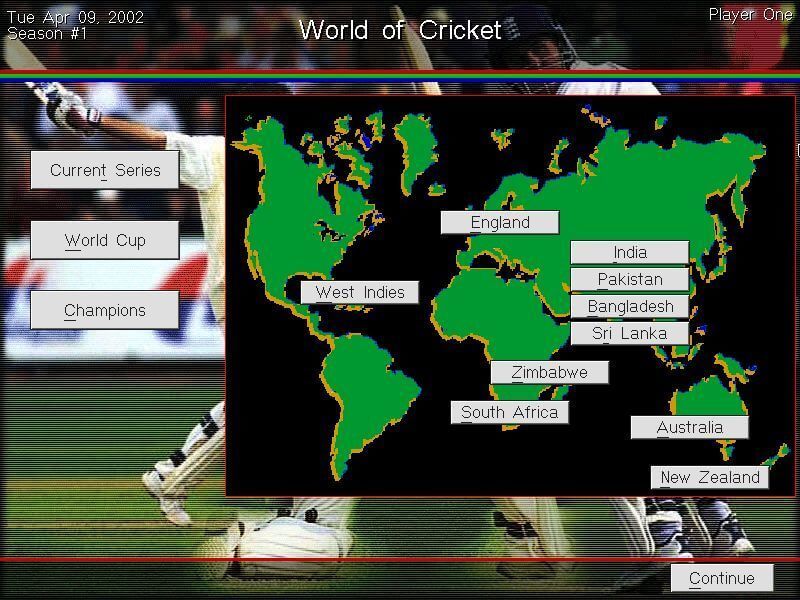Click the Season #1 label
Image resolution: width=800 pixels, height=600 pixels.
pos(47,34)
